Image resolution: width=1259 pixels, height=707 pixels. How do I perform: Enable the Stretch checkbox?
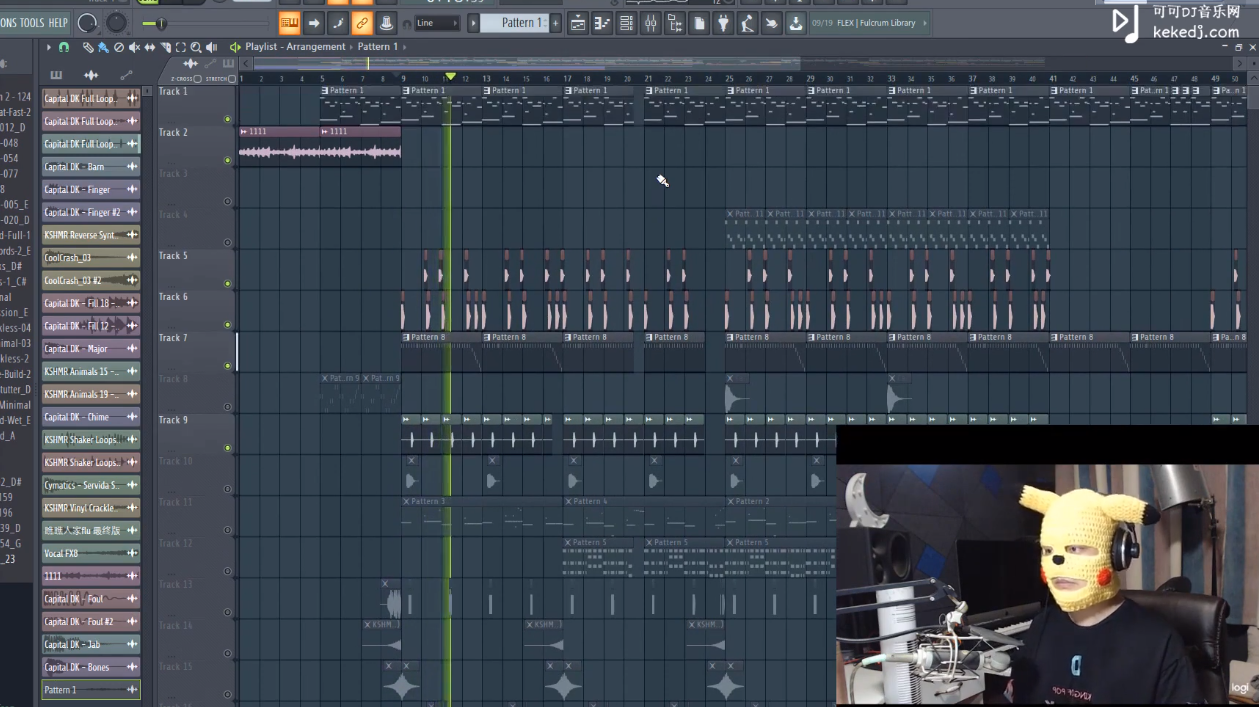(x=232, y=79)
